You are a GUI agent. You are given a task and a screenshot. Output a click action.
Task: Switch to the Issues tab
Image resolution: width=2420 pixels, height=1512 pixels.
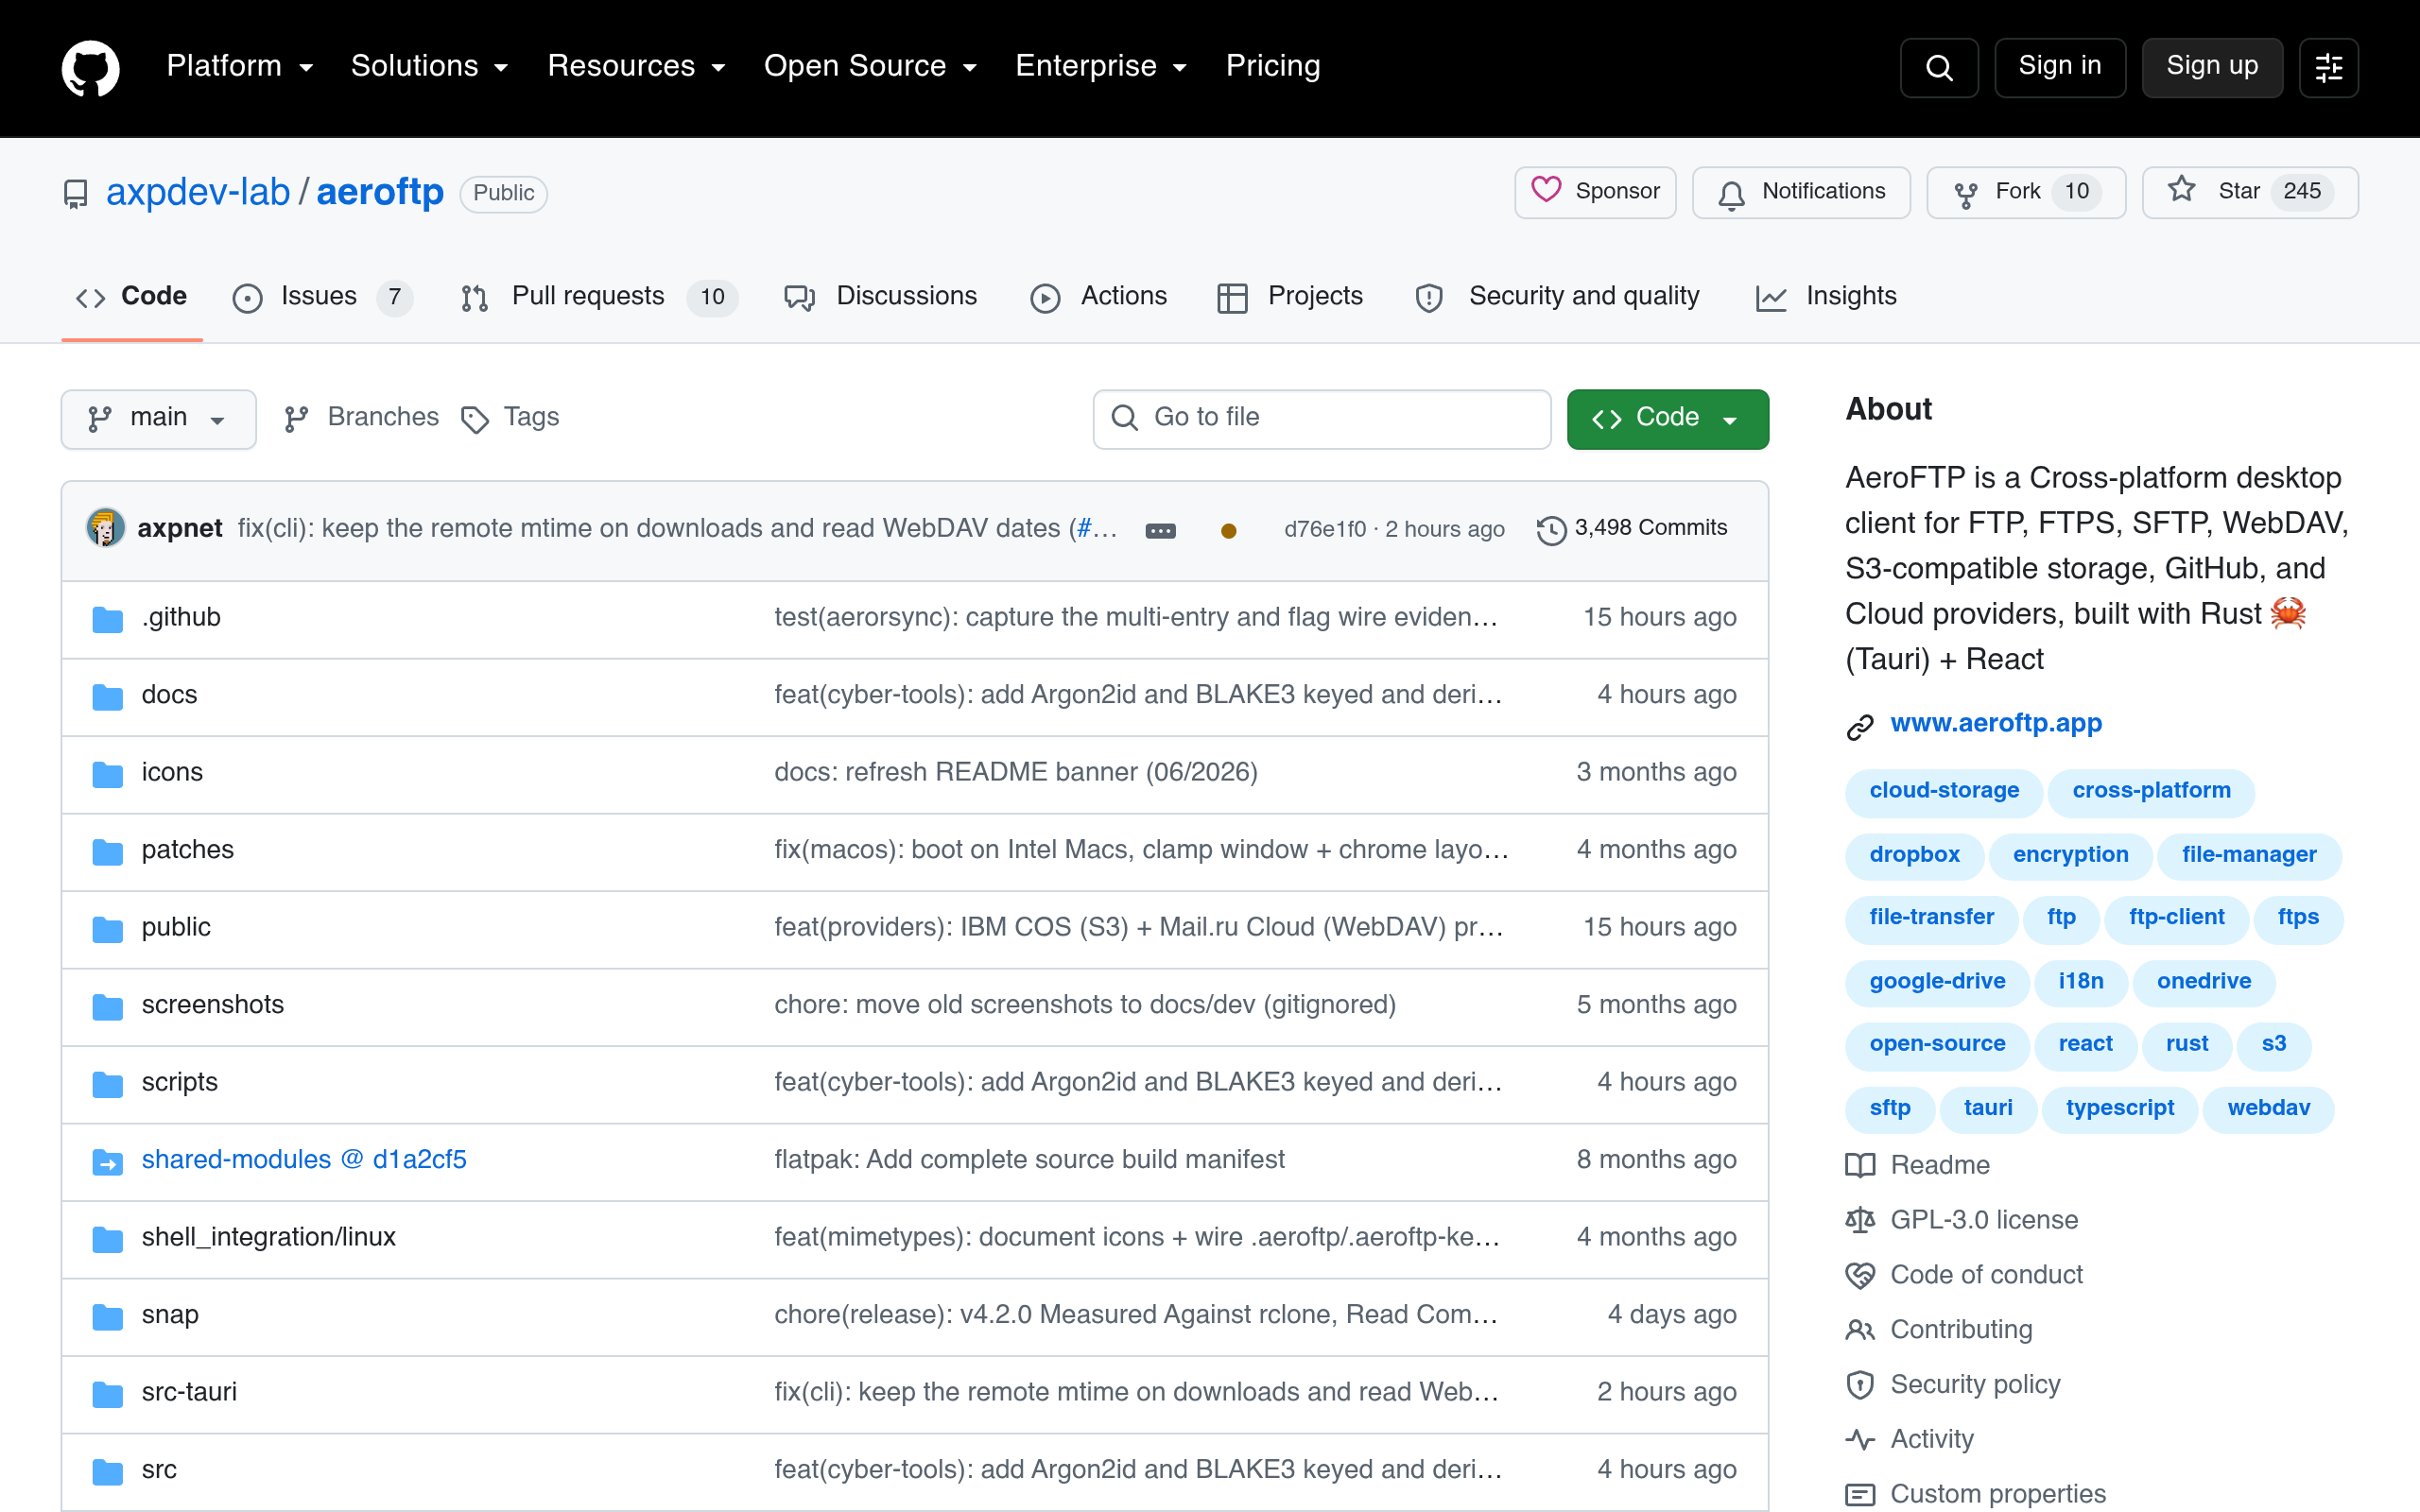pos(322,297)
